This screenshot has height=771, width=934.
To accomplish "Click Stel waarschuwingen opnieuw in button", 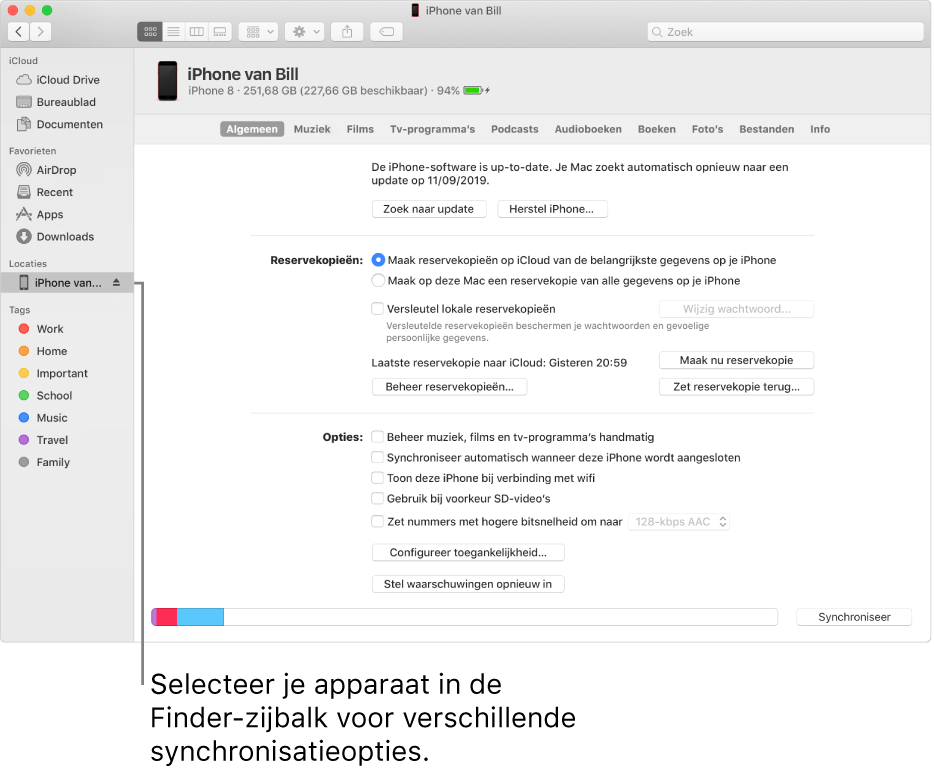I will [468, 584].
